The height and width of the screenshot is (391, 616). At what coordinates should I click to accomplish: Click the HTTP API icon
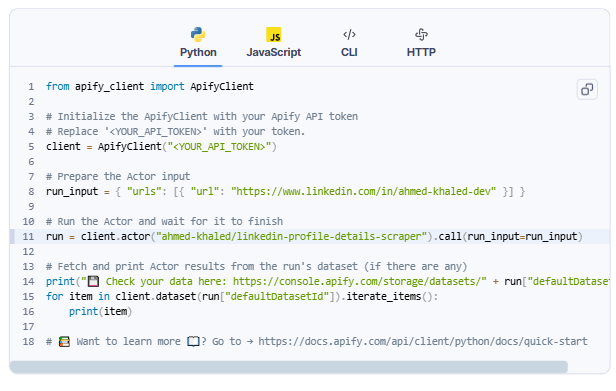tap(421, 35)
